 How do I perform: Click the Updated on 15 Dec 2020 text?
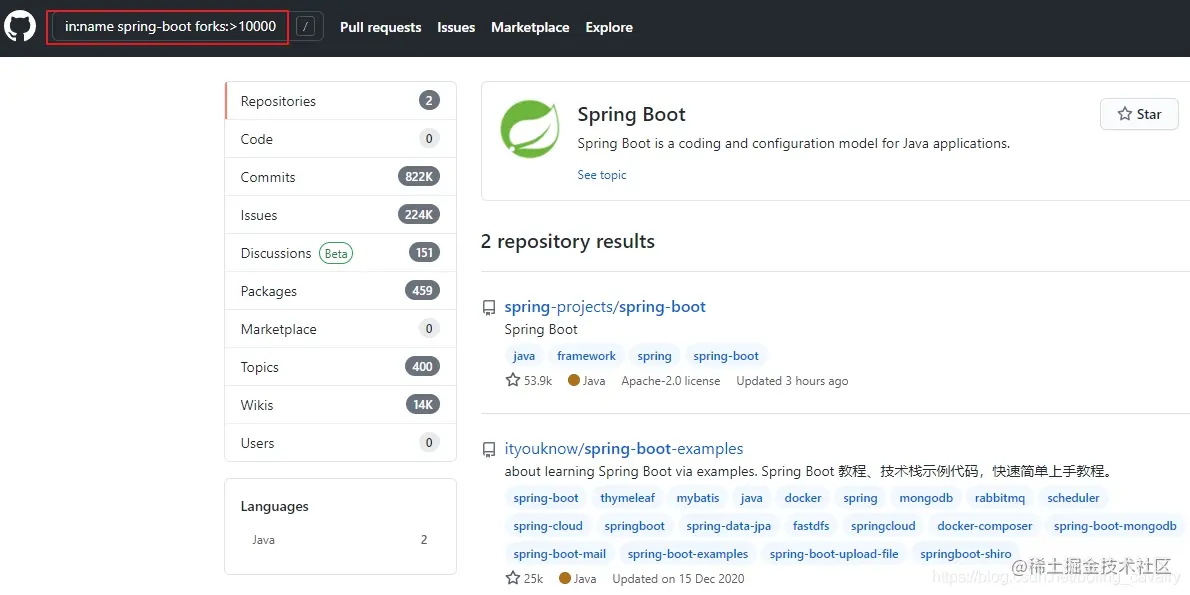click(x=680, y=578)
